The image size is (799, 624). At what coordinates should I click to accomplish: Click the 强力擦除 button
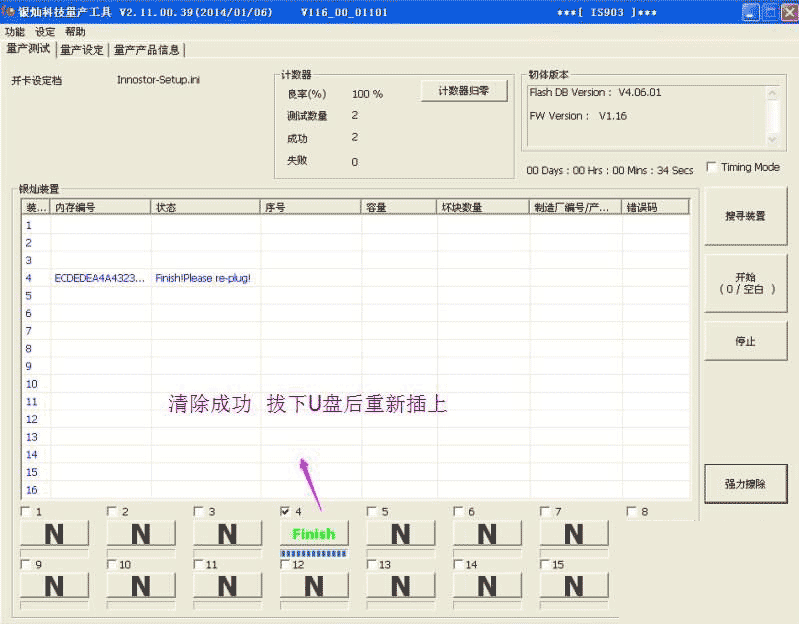point(745,484)
